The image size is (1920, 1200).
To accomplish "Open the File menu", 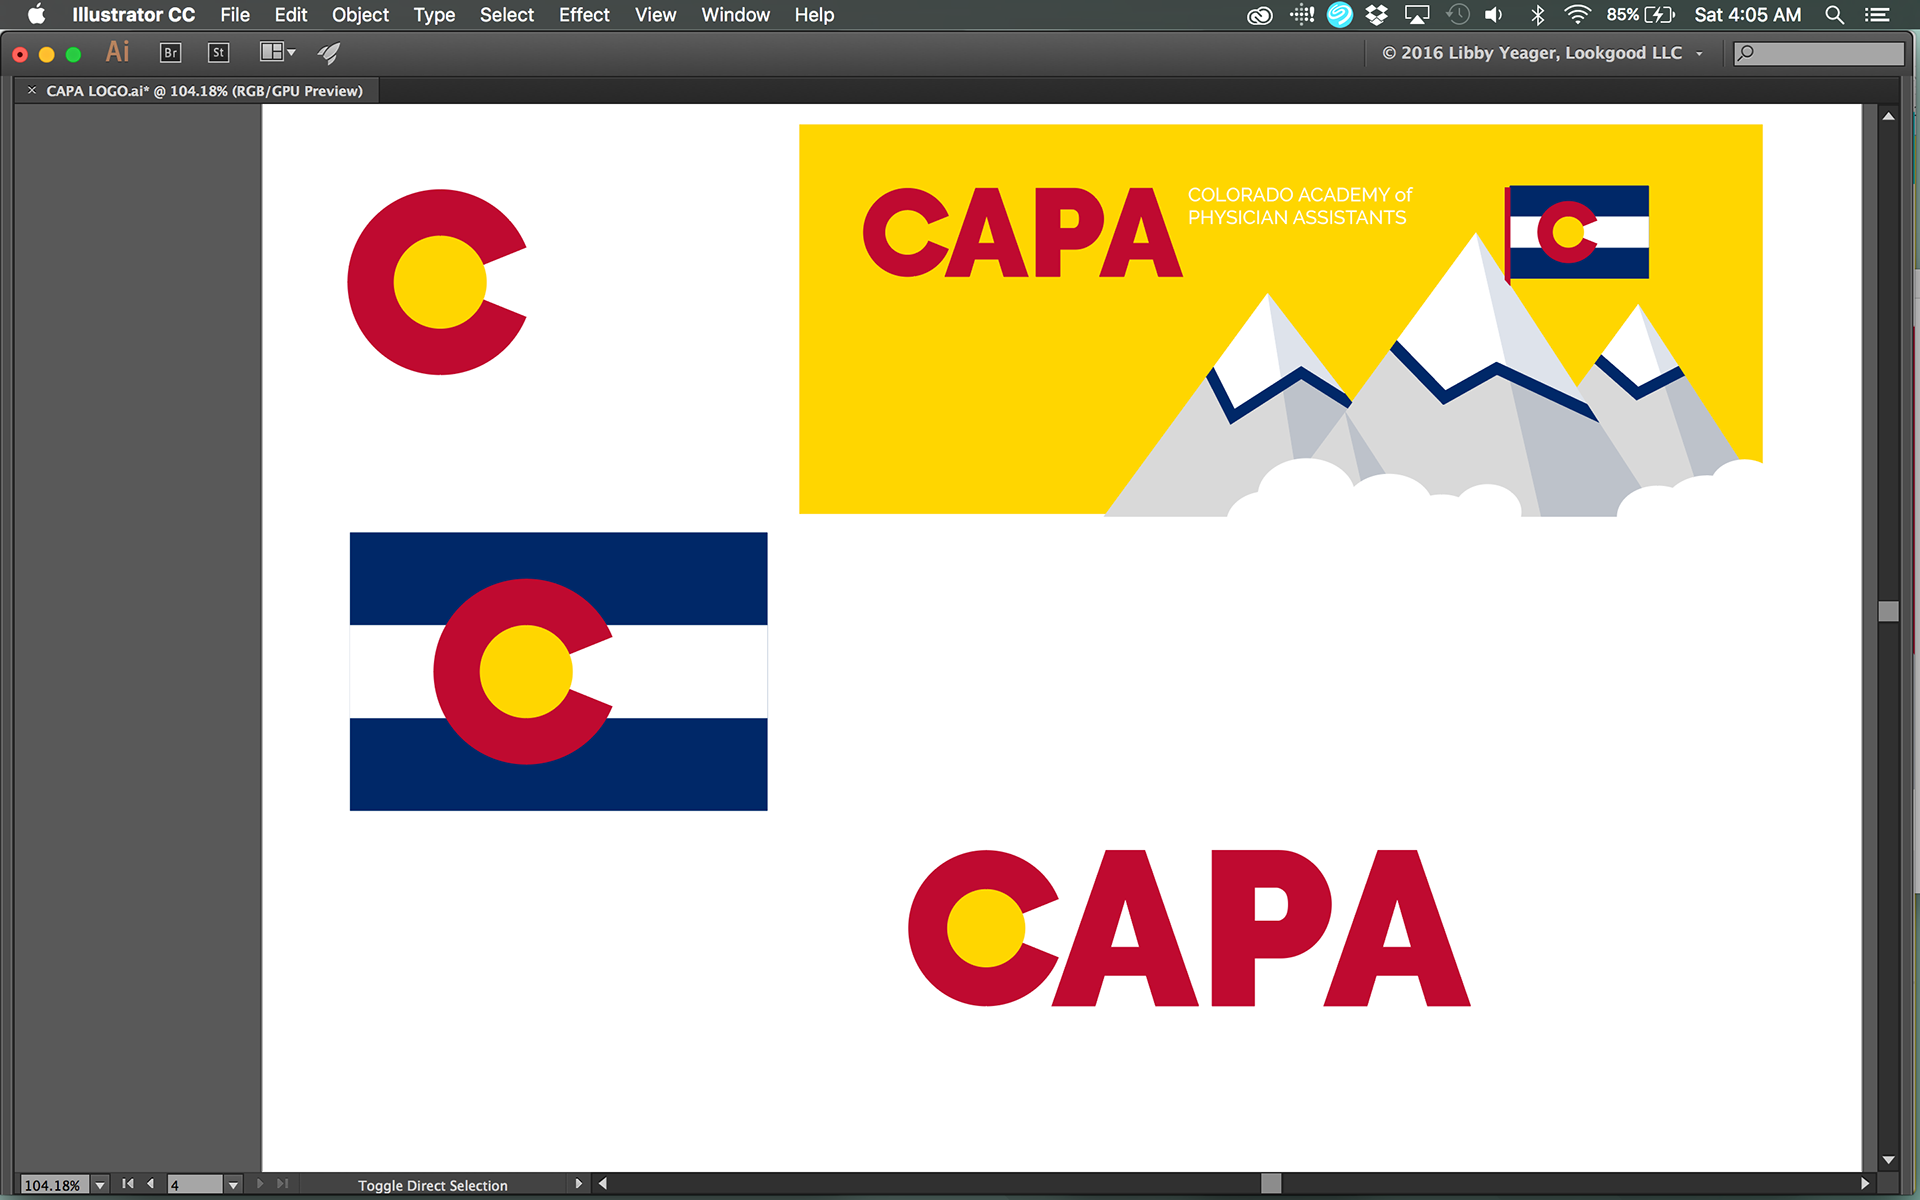I will pos(235,15).
